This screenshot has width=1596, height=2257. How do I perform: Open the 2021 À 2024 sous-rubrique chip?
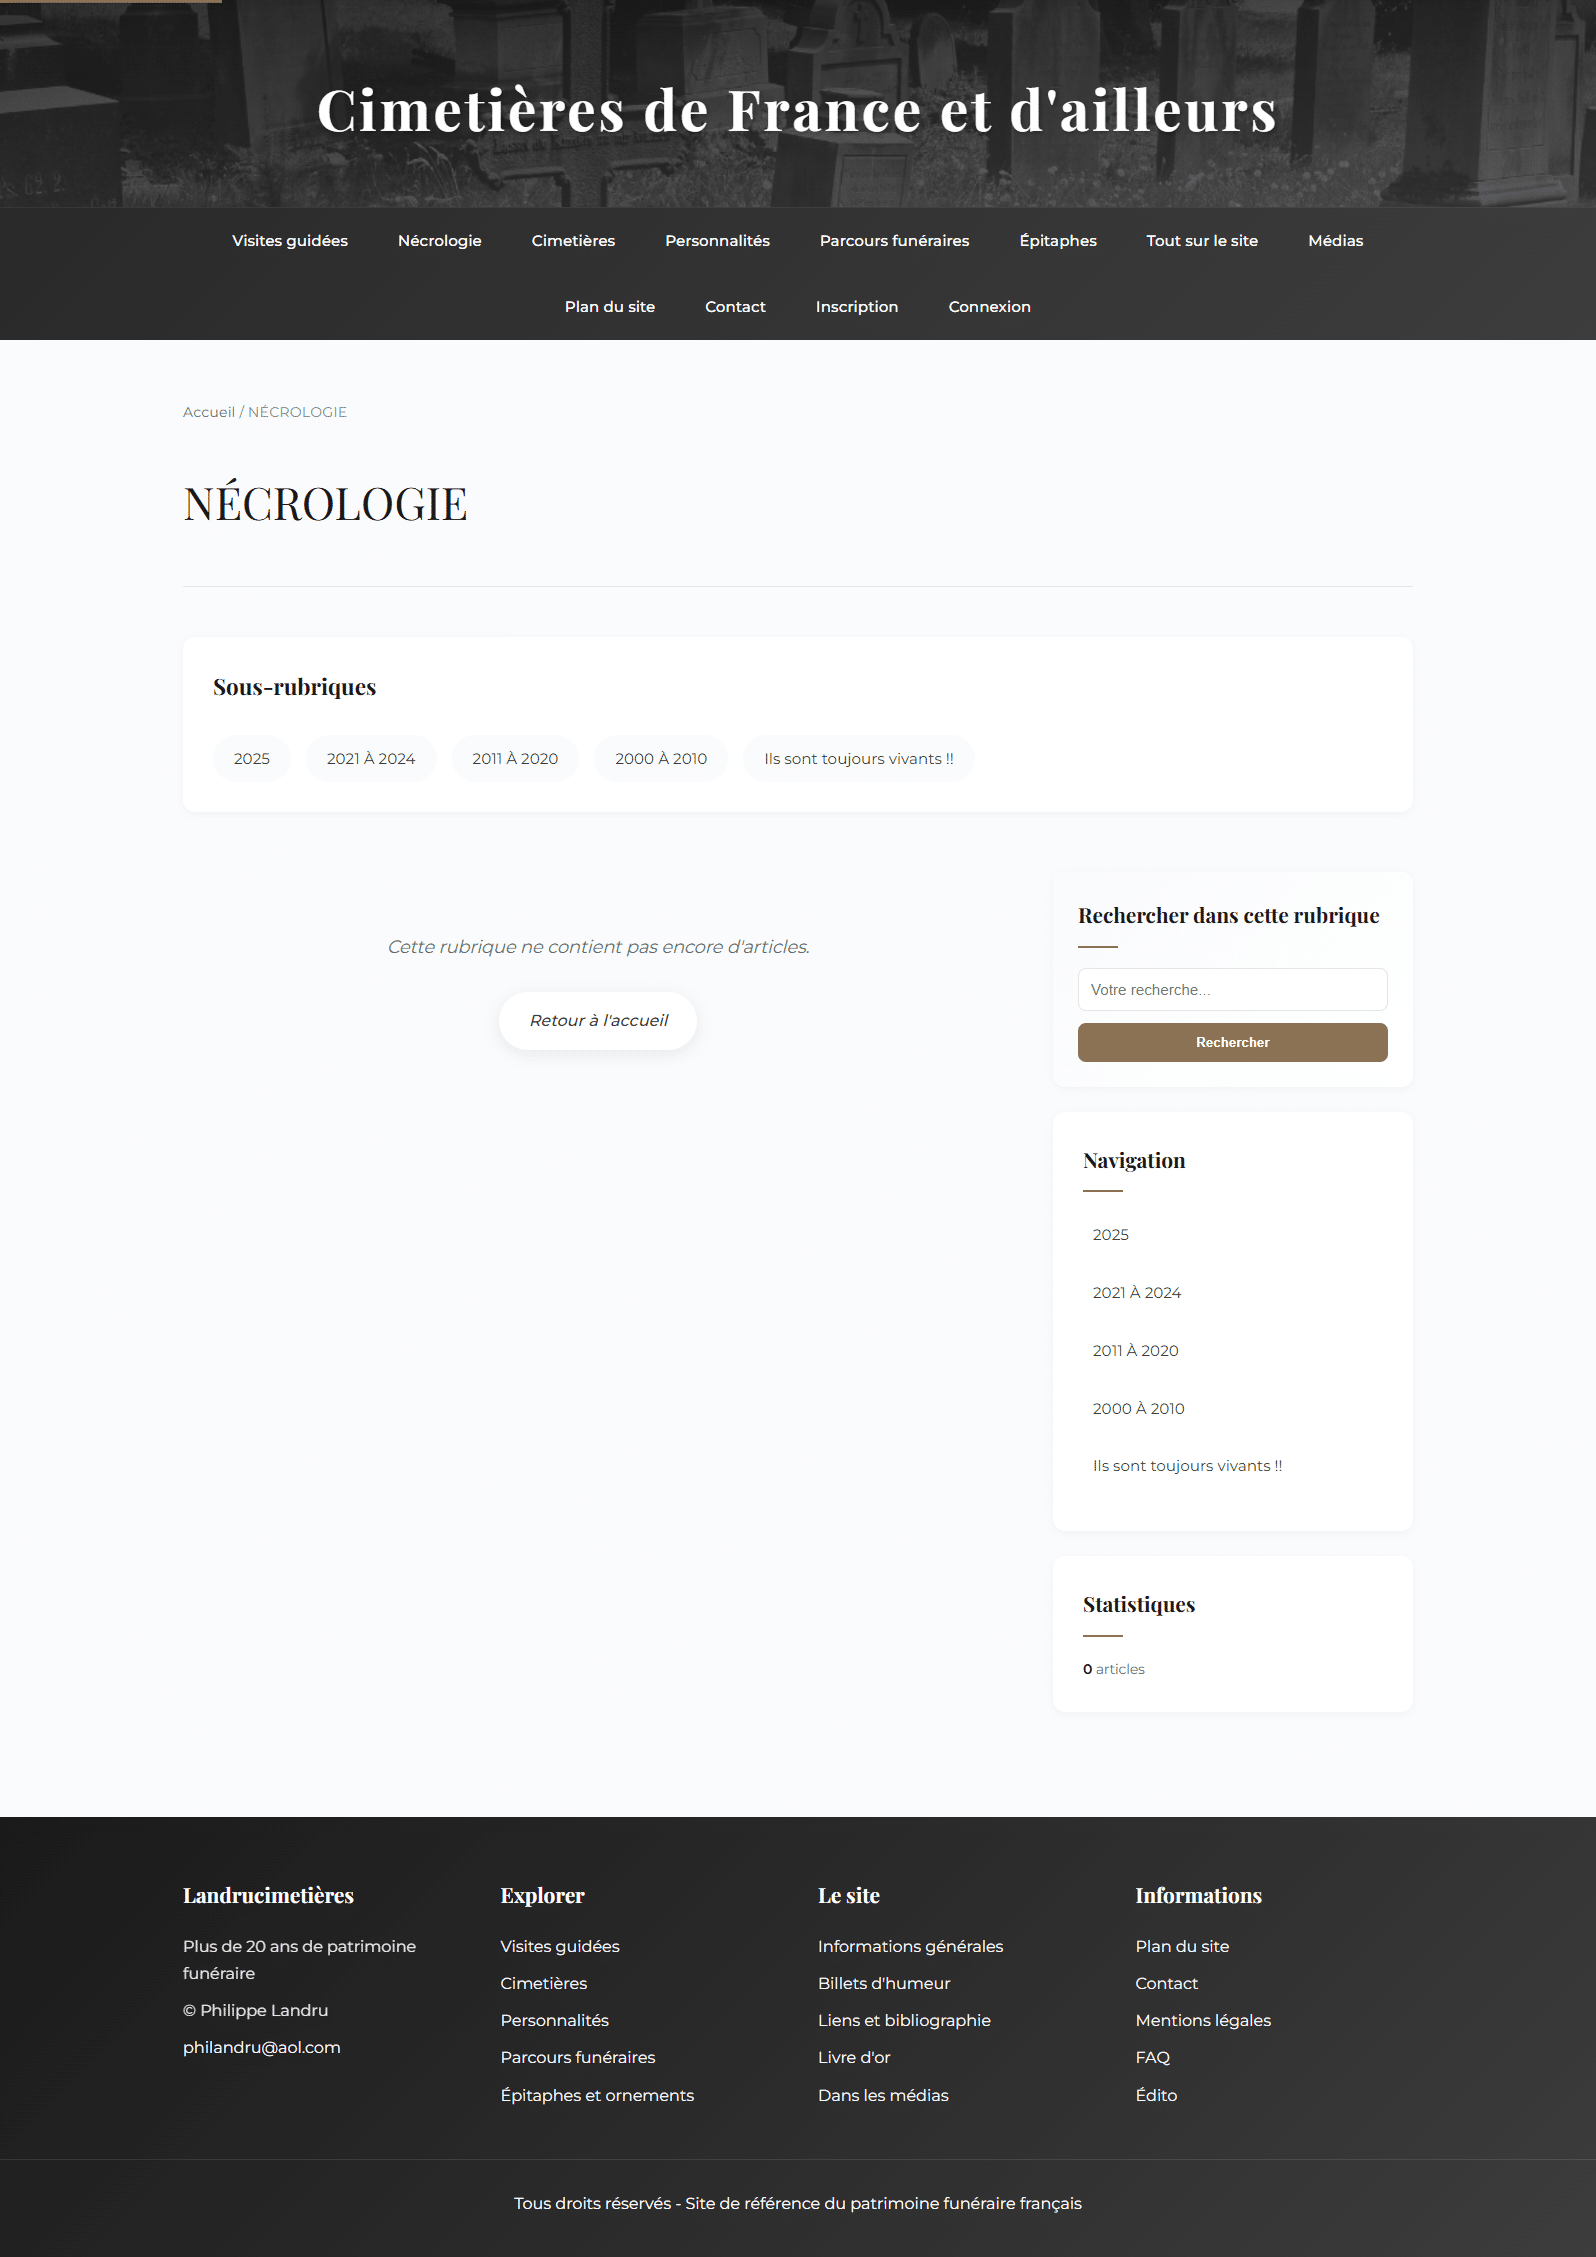pyautogui.click(x=370, y=759)
